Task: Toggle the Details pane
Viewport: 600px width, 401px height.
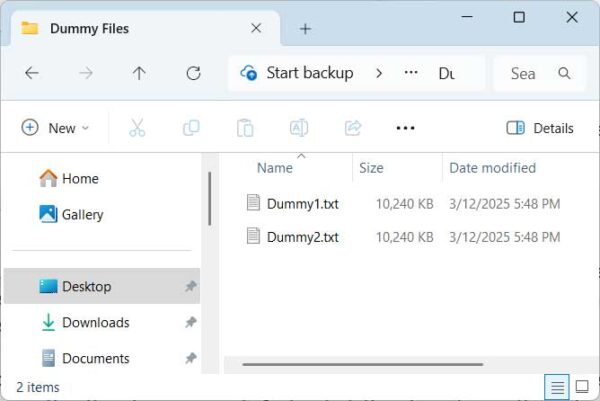Action: point(540,128)
